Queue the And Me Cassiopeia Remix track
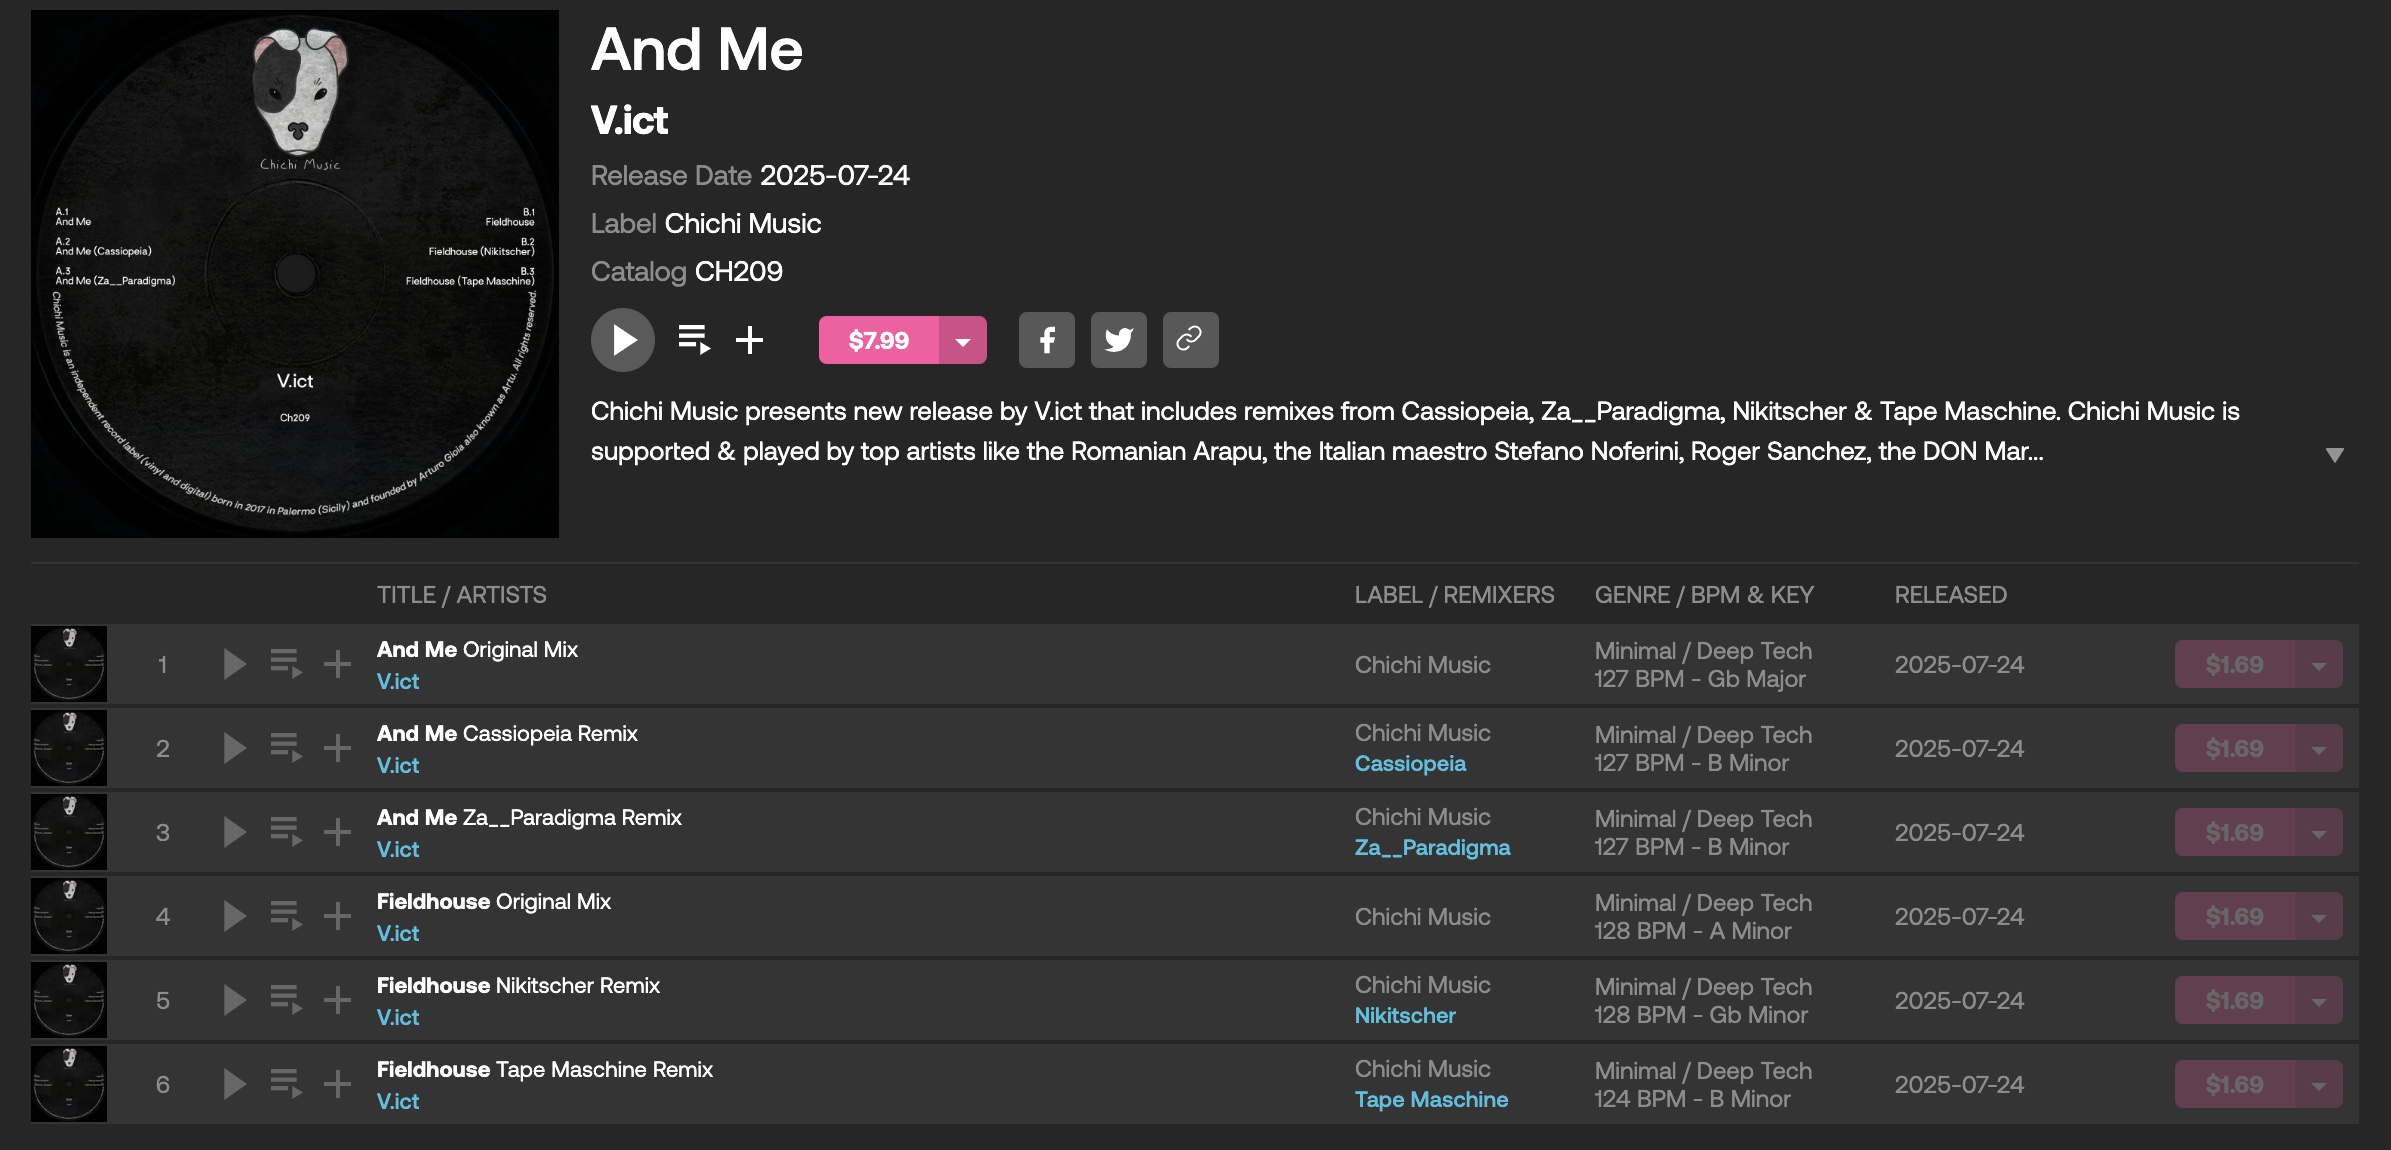The height and width of the screenshot is (1150, 2391). 286,748
